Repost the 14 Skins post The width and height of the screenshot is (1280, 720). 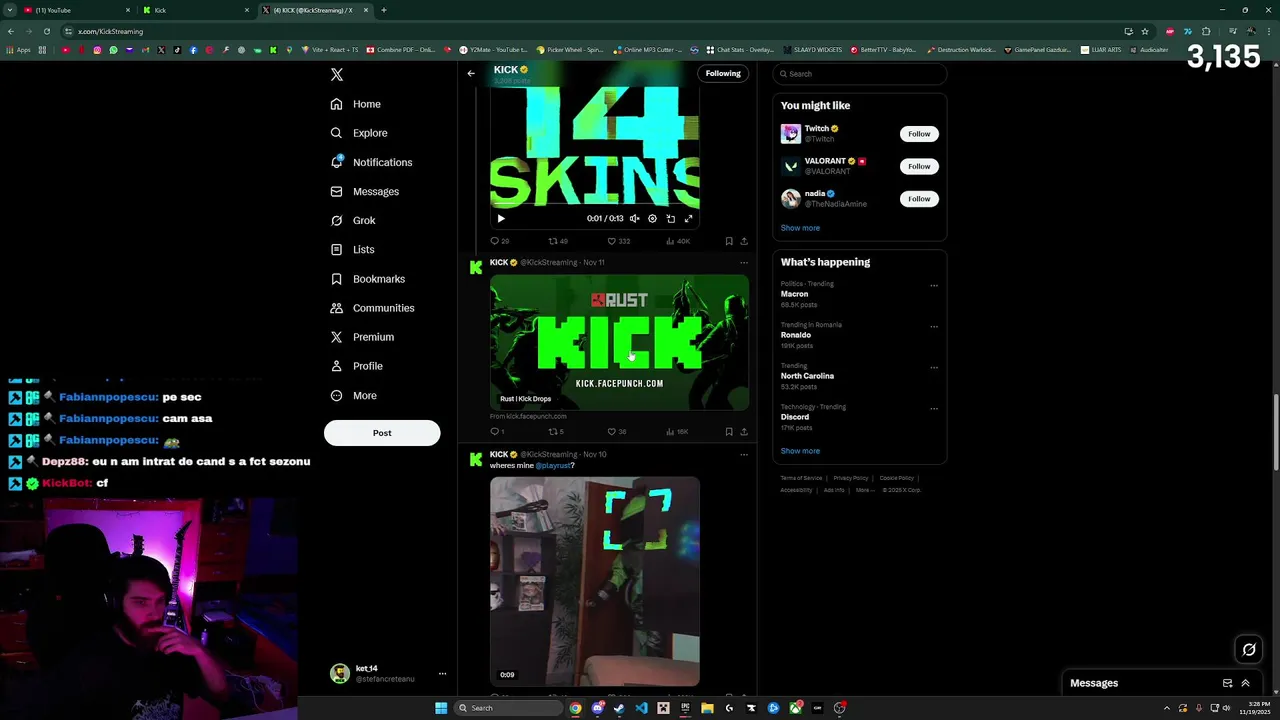558,241
